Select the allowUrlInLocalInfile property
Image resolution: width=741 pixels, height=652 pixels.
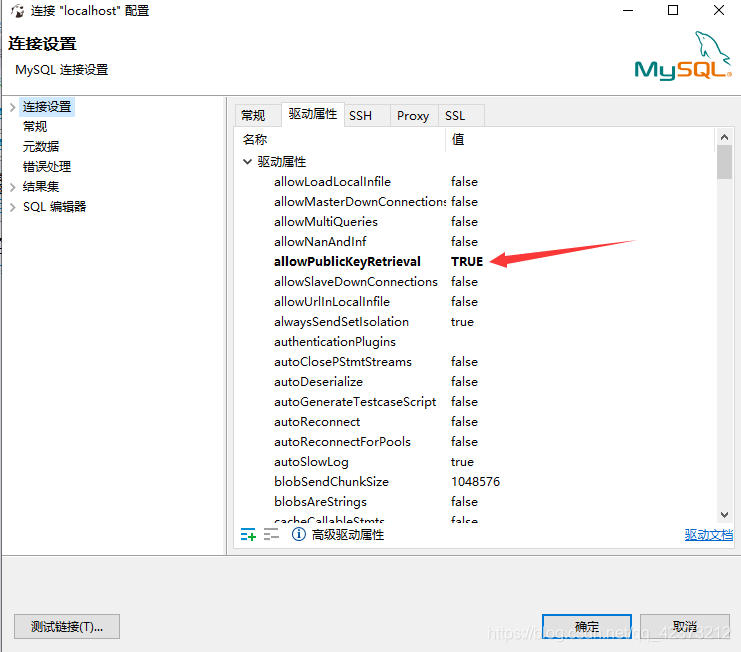click(332, 301)
